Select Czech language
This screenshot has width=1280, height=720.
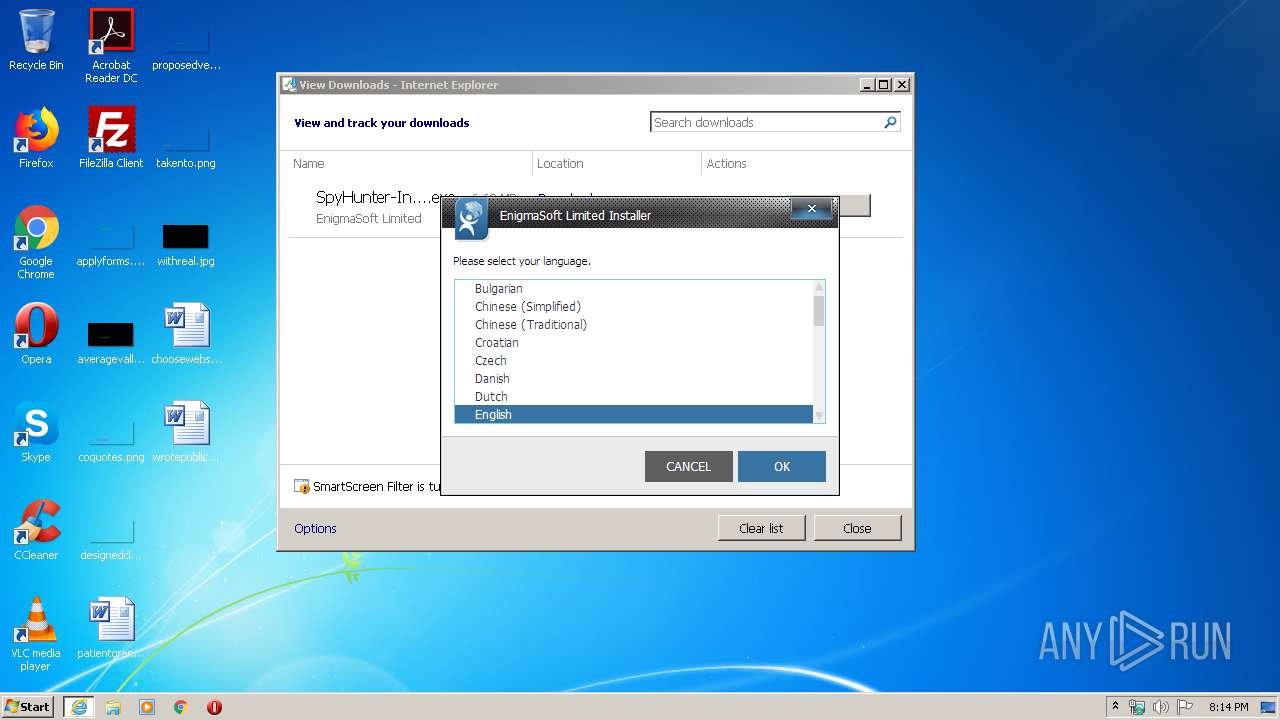(634, 360)
